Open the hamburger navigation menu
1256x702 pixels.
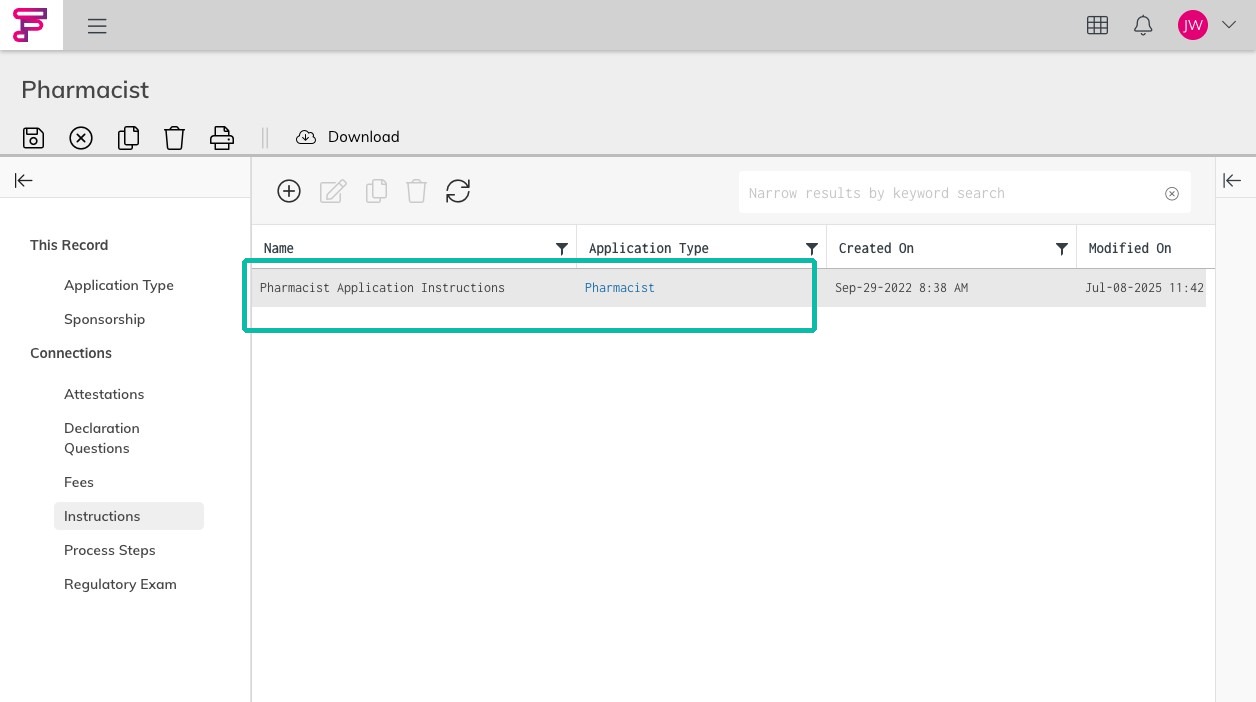pos(97,26)
